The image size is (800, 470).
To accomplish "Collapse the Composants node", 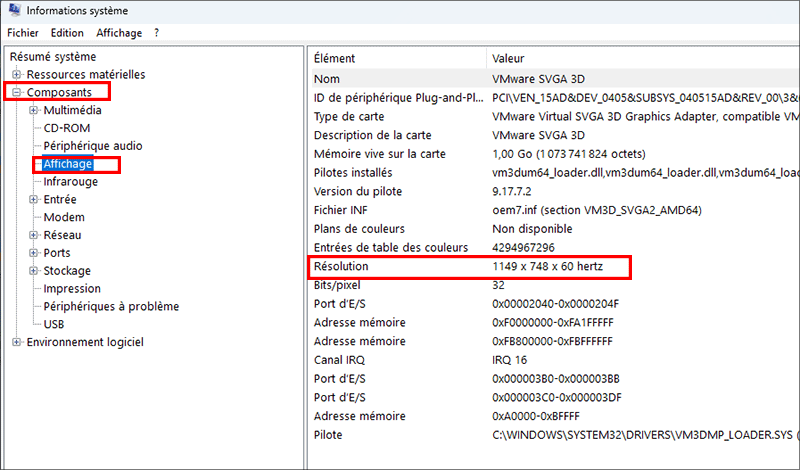I will (x=17, y=92).
